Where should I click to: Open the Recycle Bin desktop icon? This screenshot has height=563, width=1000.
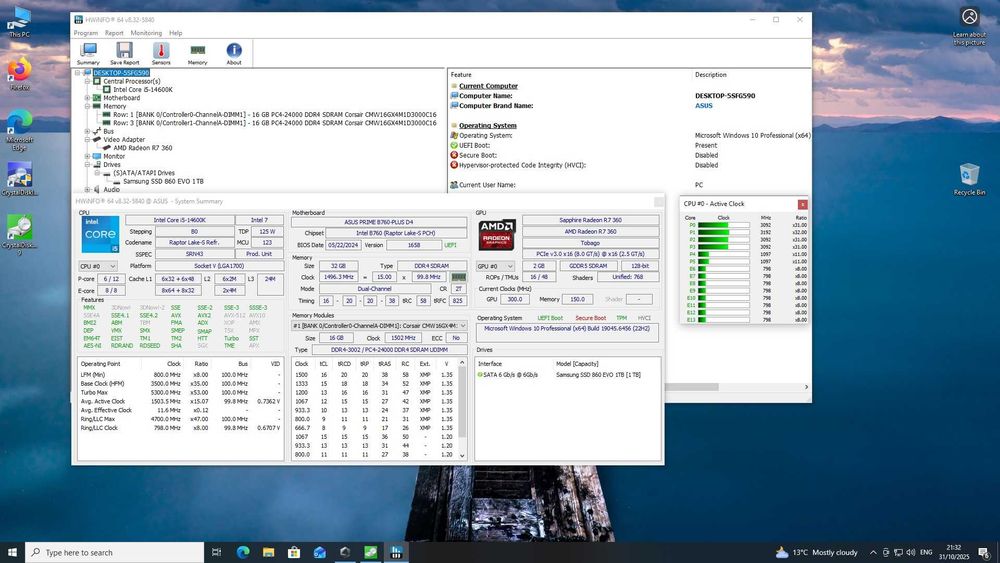(969, 179)
